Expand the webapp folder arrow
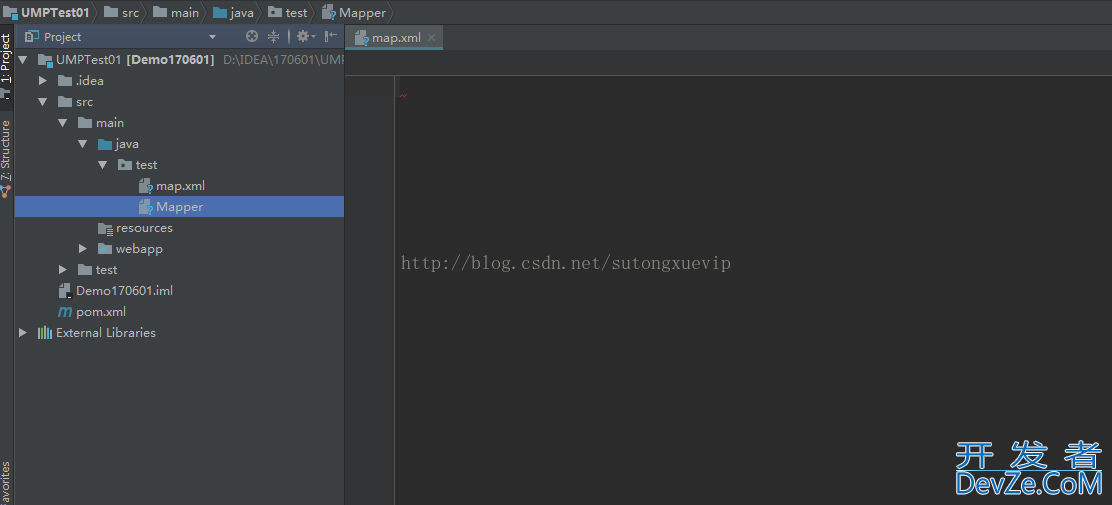The height and width of the screenshot is (505, 1112). [x=83, y=249]
